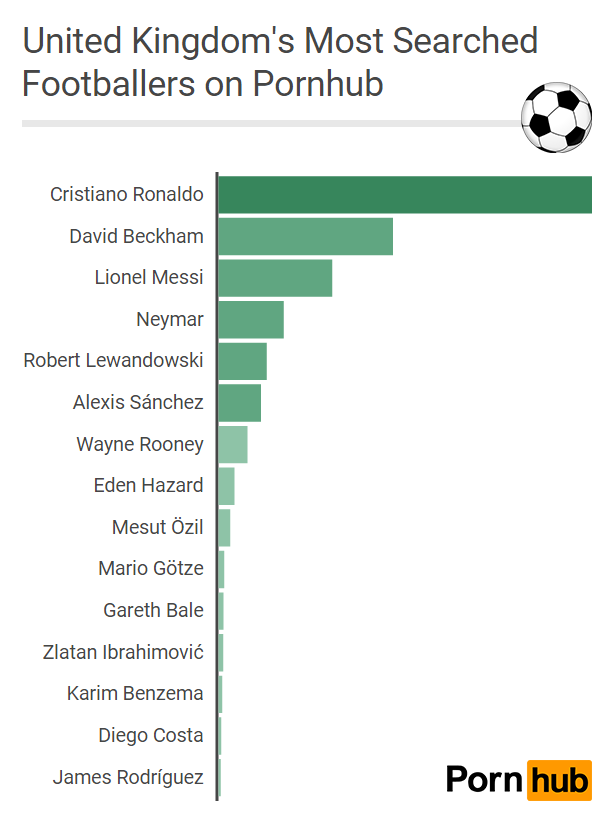Click the Alexis Sánchez bar
Image resolution: width=615 pixels, height=827 pixels.
tap(240, 403)
